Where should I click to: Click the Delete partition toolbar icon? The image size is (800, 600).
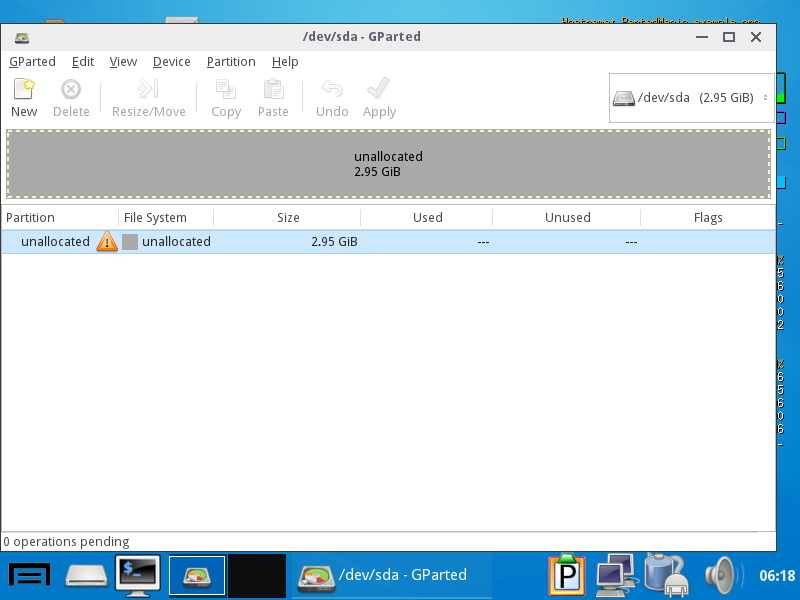(x=71, y=91)
